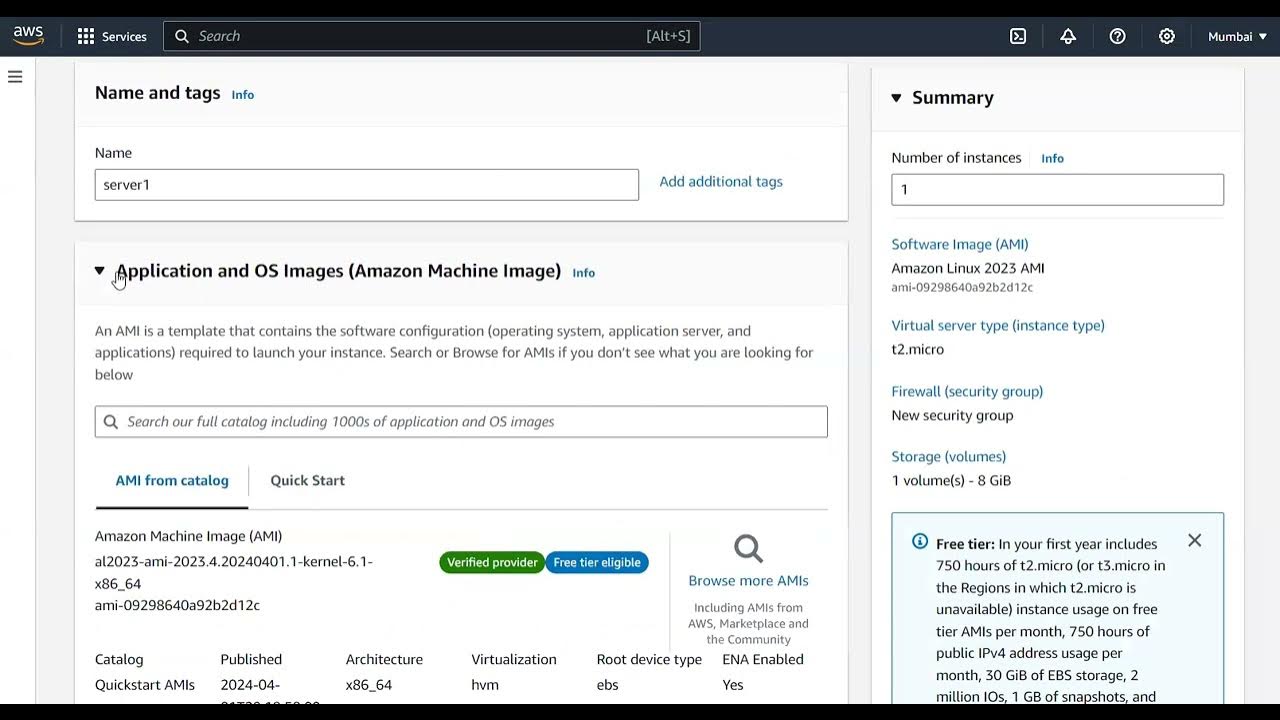Open the notifications bell
This screenshot has width=1280, height=720.
1068,36
